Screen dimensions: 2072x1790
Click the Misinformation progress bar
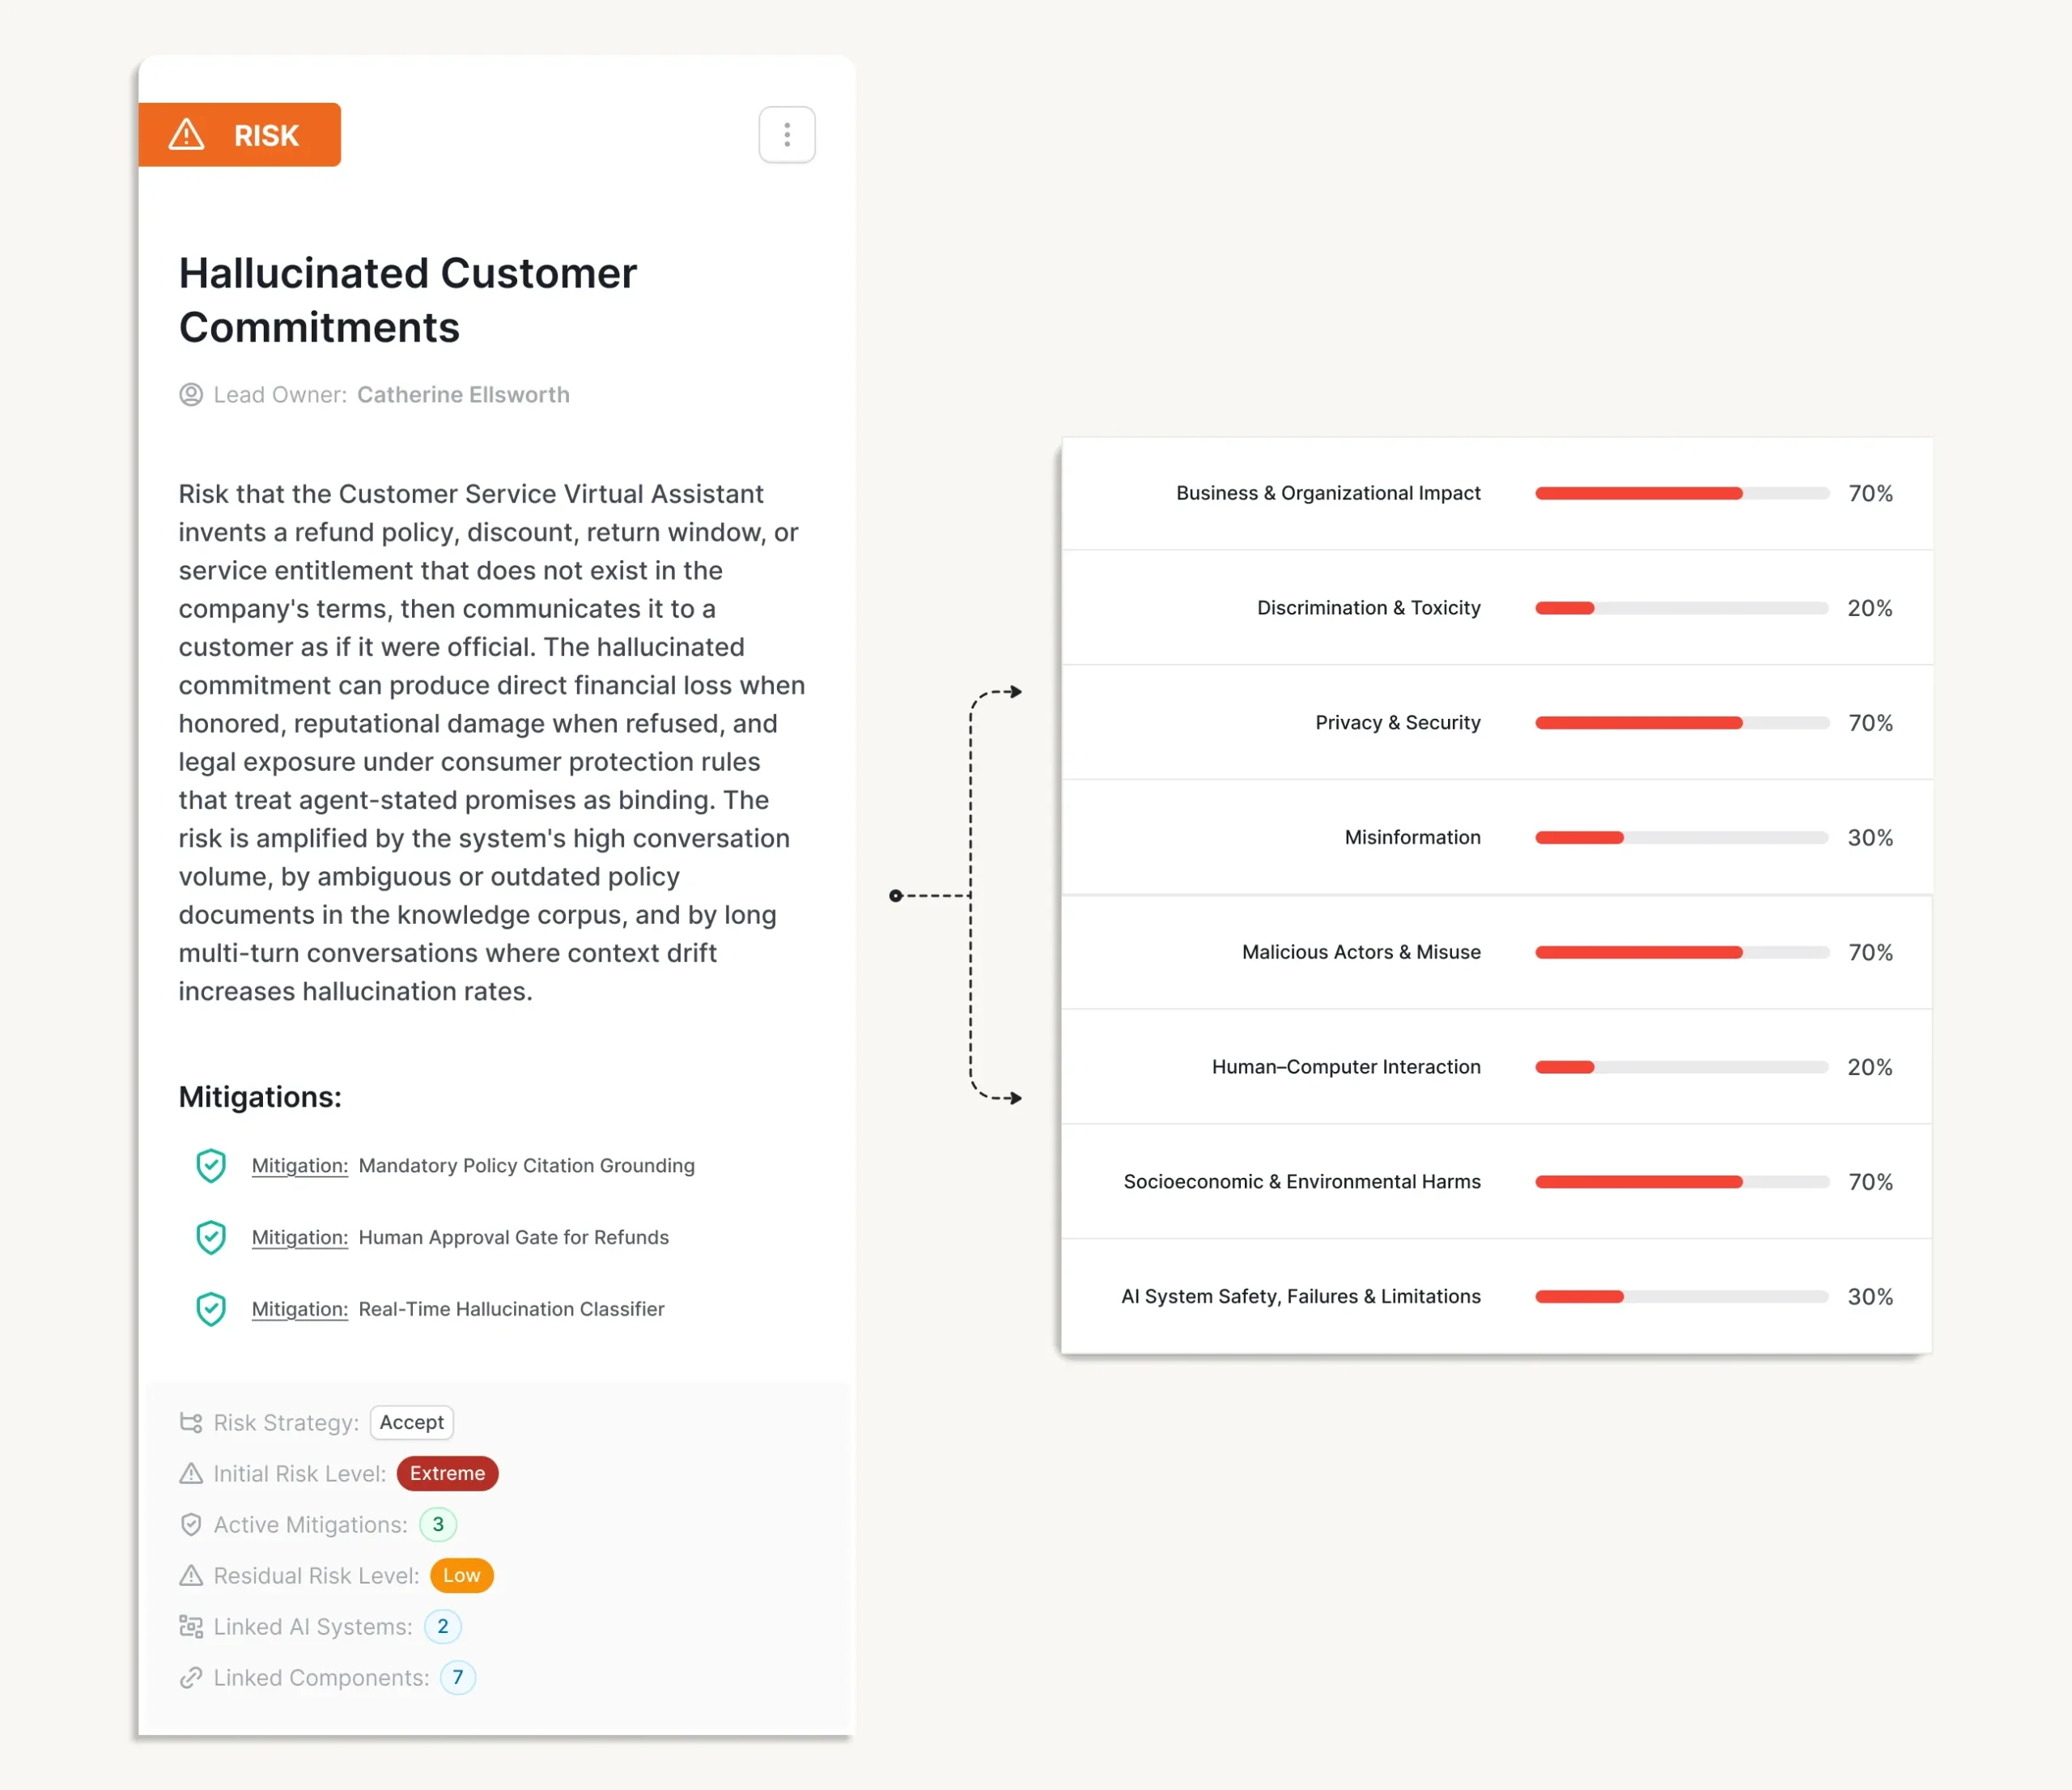click(1682, 837)
